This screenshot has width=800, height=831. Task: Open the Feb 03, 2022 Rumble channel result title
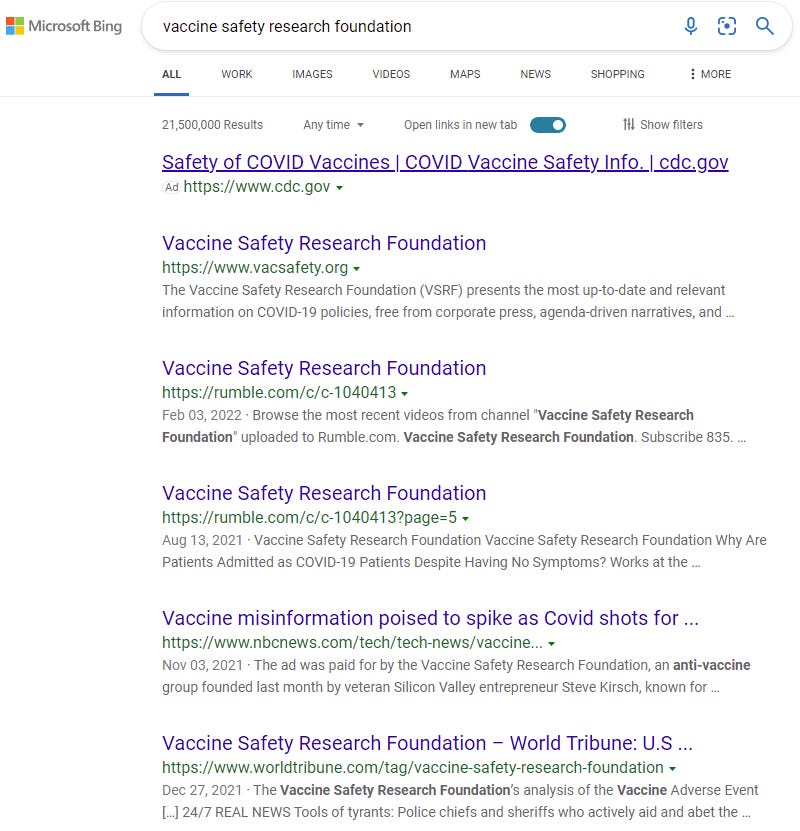324,368
